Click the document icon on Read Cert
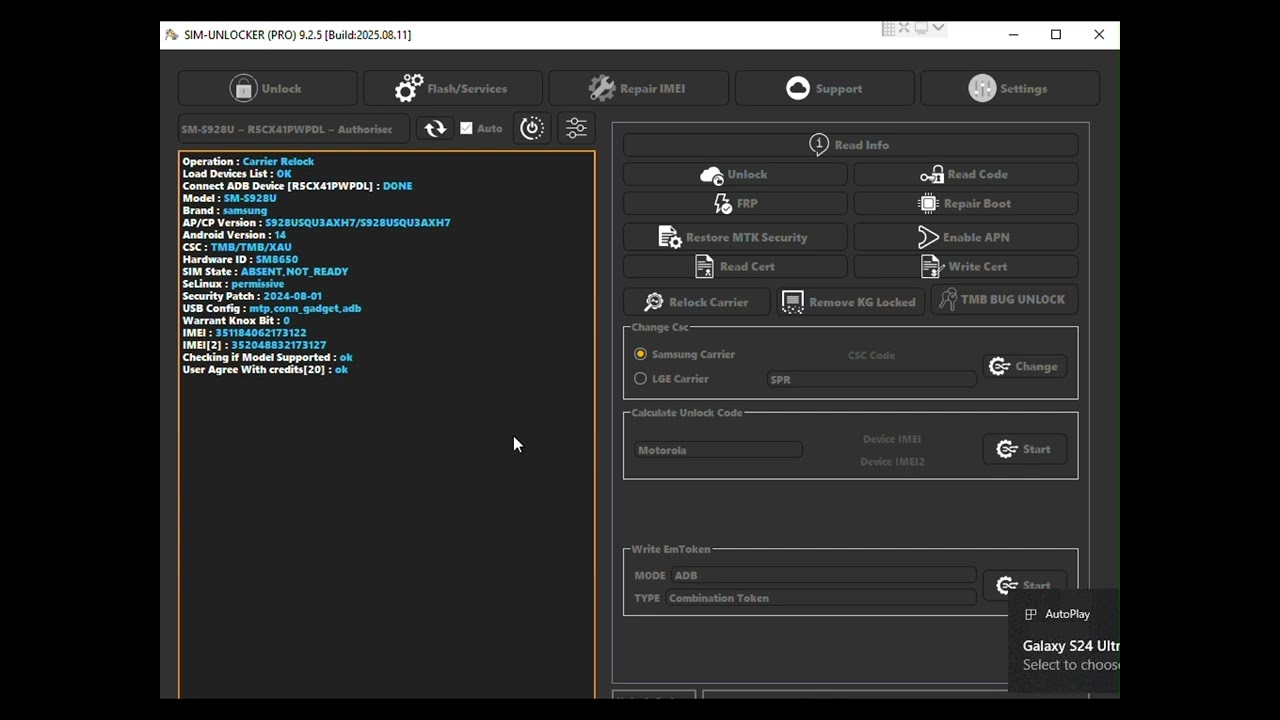This screenshot has height=720, width=1280. (x=704, y=266)
